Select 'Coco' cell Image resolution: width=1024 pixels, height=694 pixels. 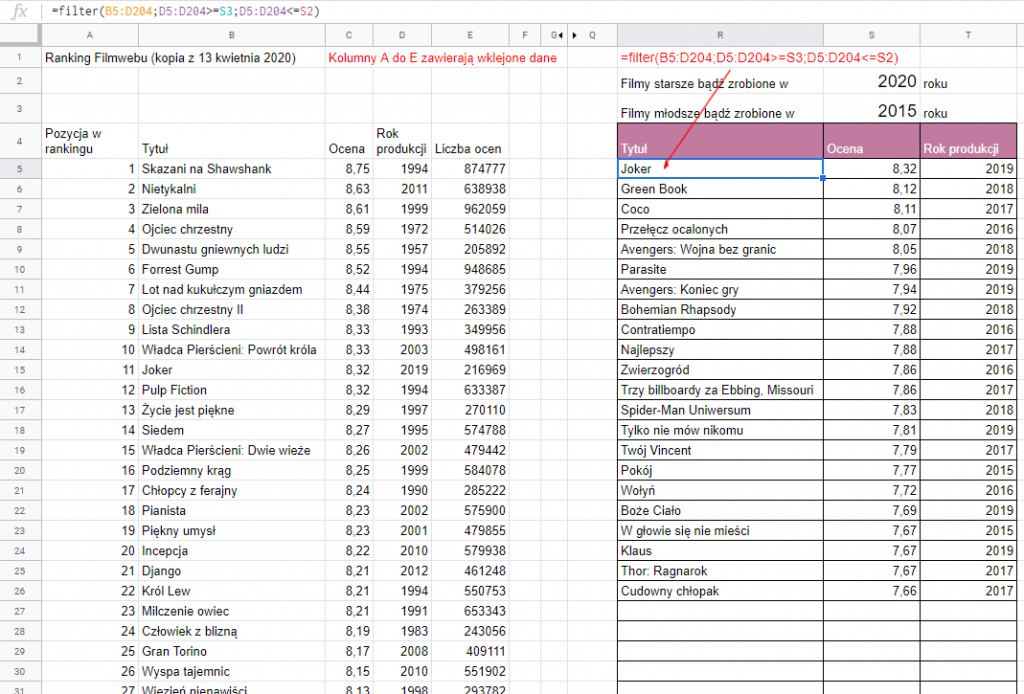coord(720,210)
